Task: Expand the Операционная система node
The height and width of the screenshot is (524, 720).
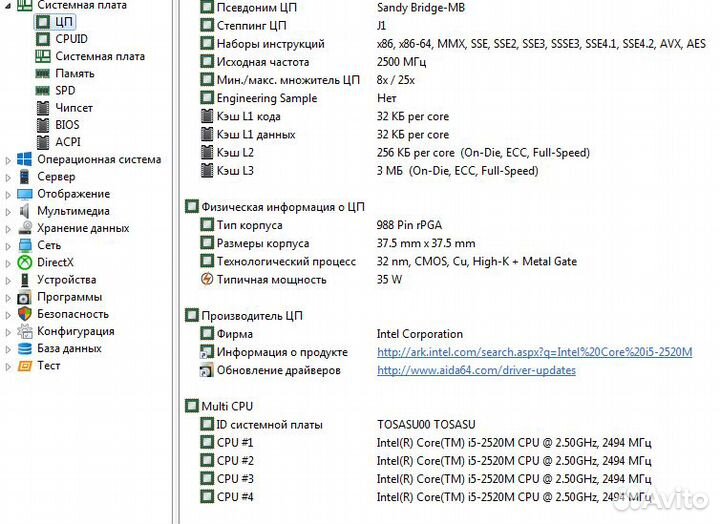Action: (x=8, y=160)
